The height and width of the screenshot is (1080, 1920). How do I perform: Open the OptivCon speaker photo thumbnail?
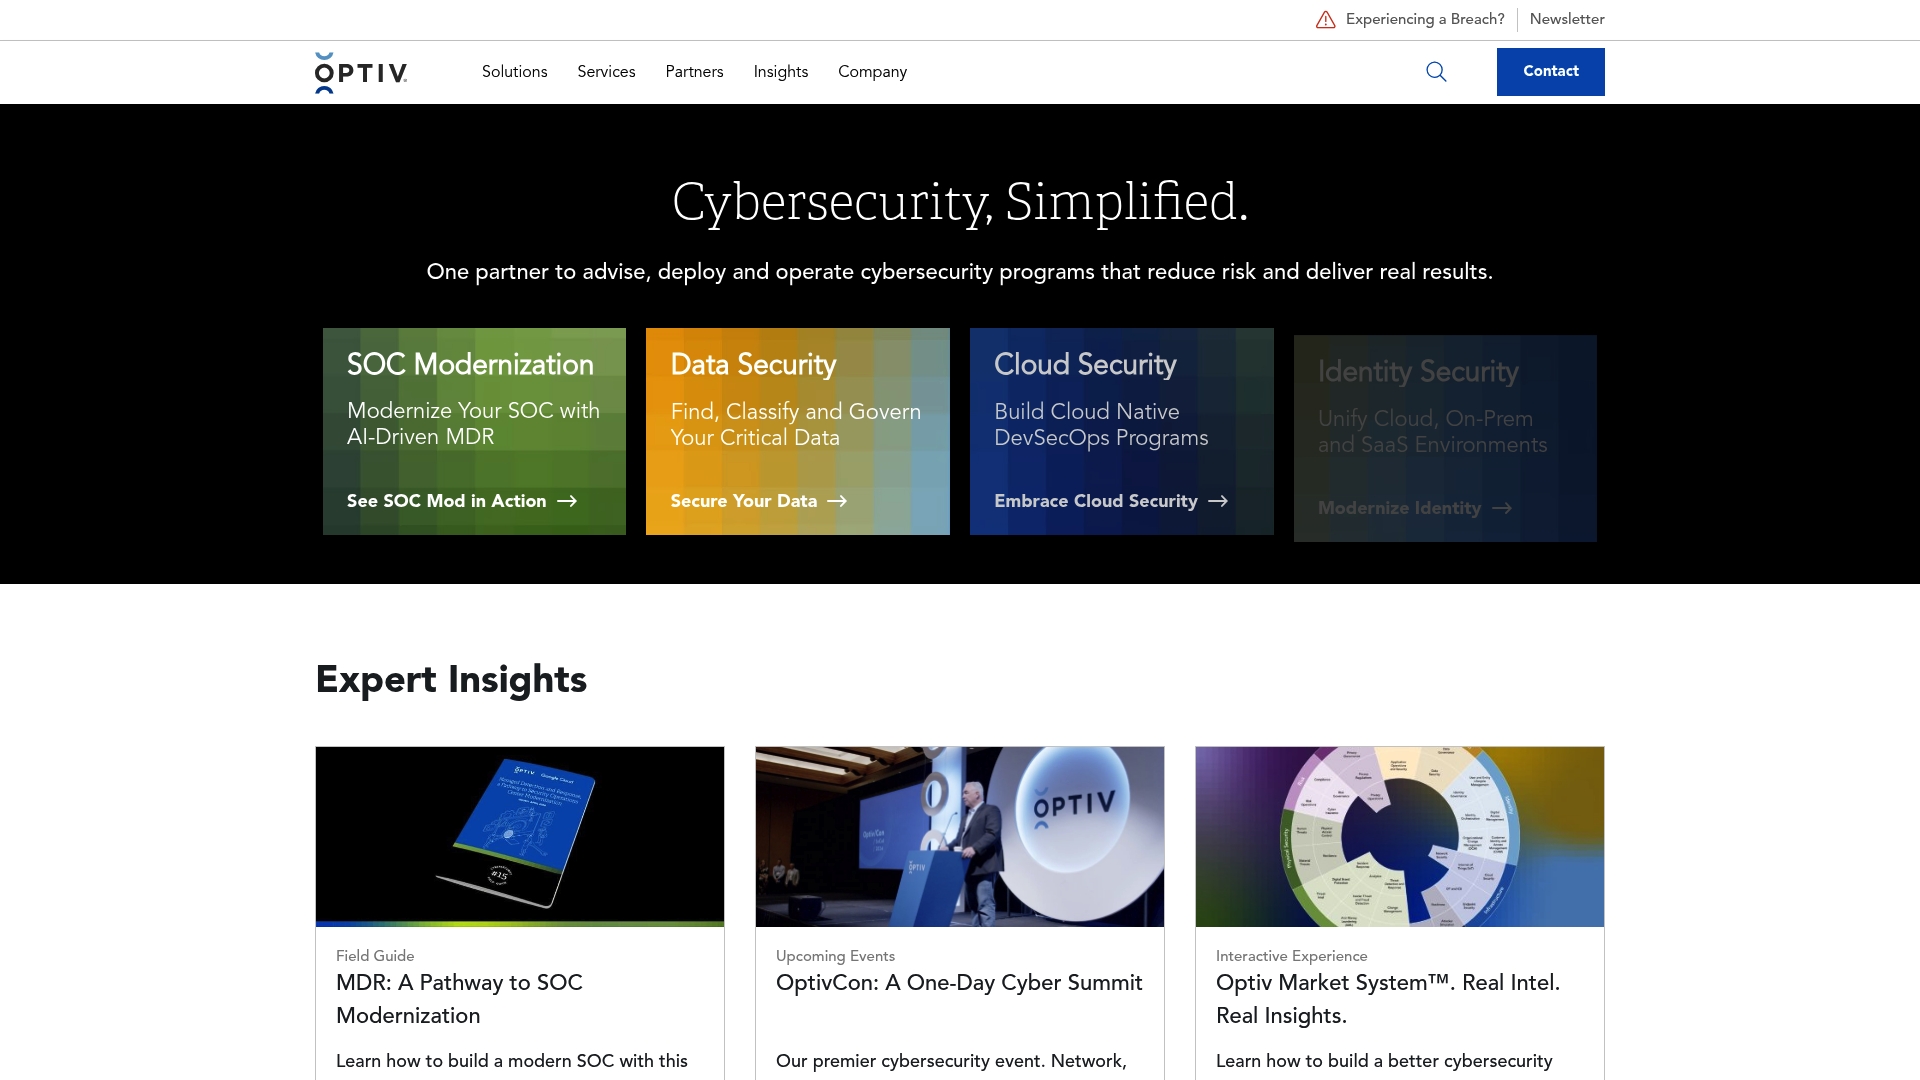pos(960,836)
